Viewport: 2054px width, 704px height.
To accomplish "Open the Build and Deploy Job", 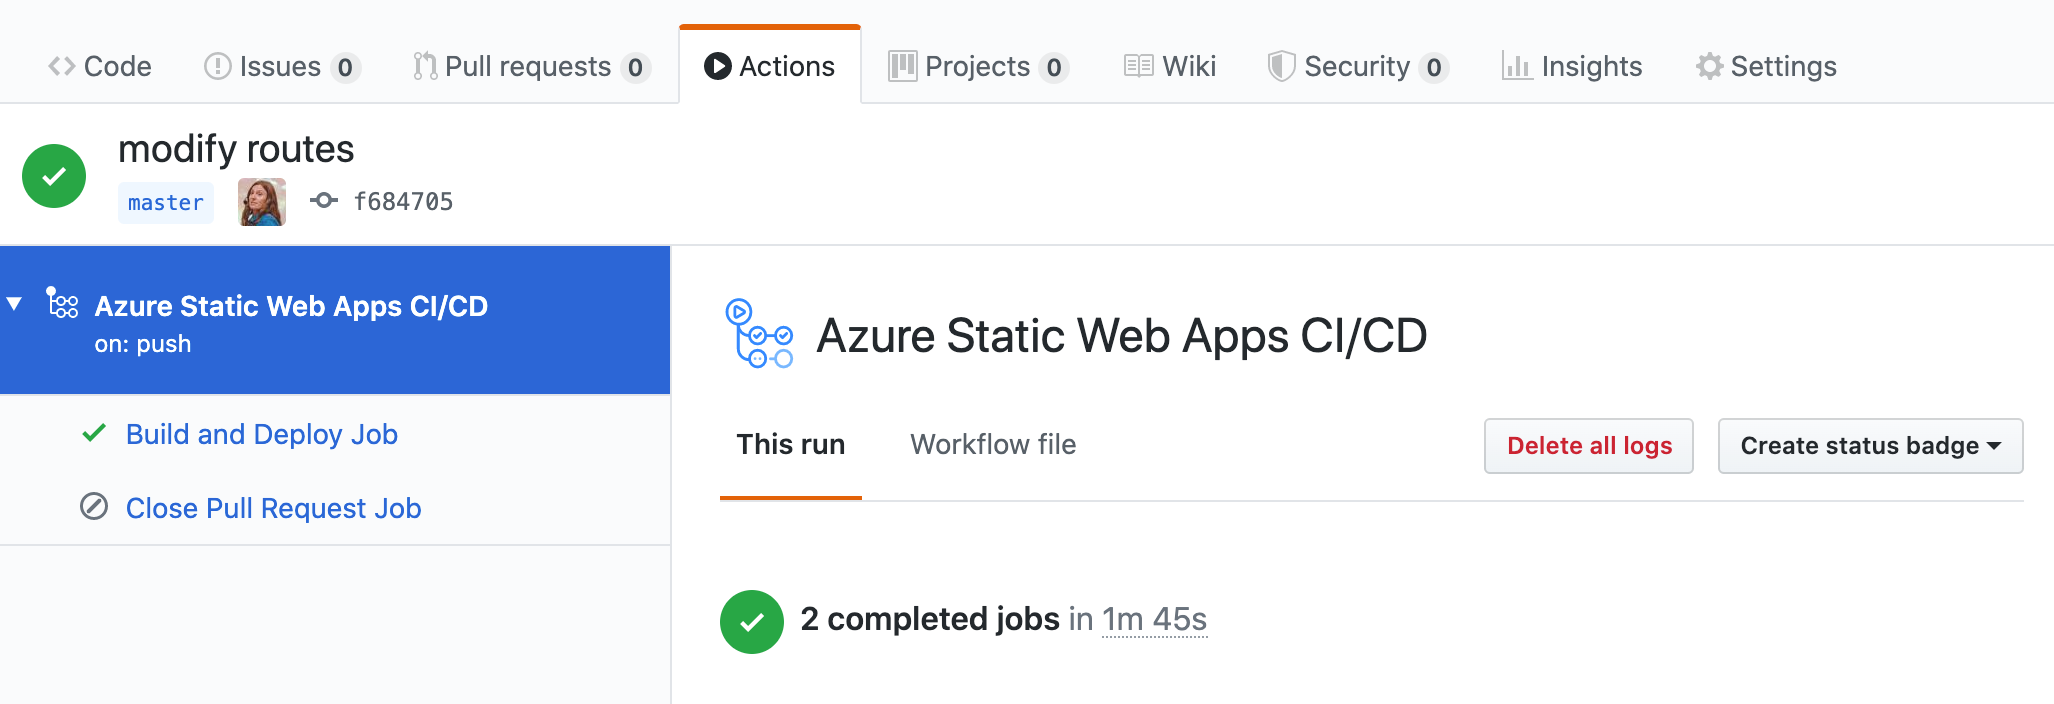I will [x=262, y=434].
